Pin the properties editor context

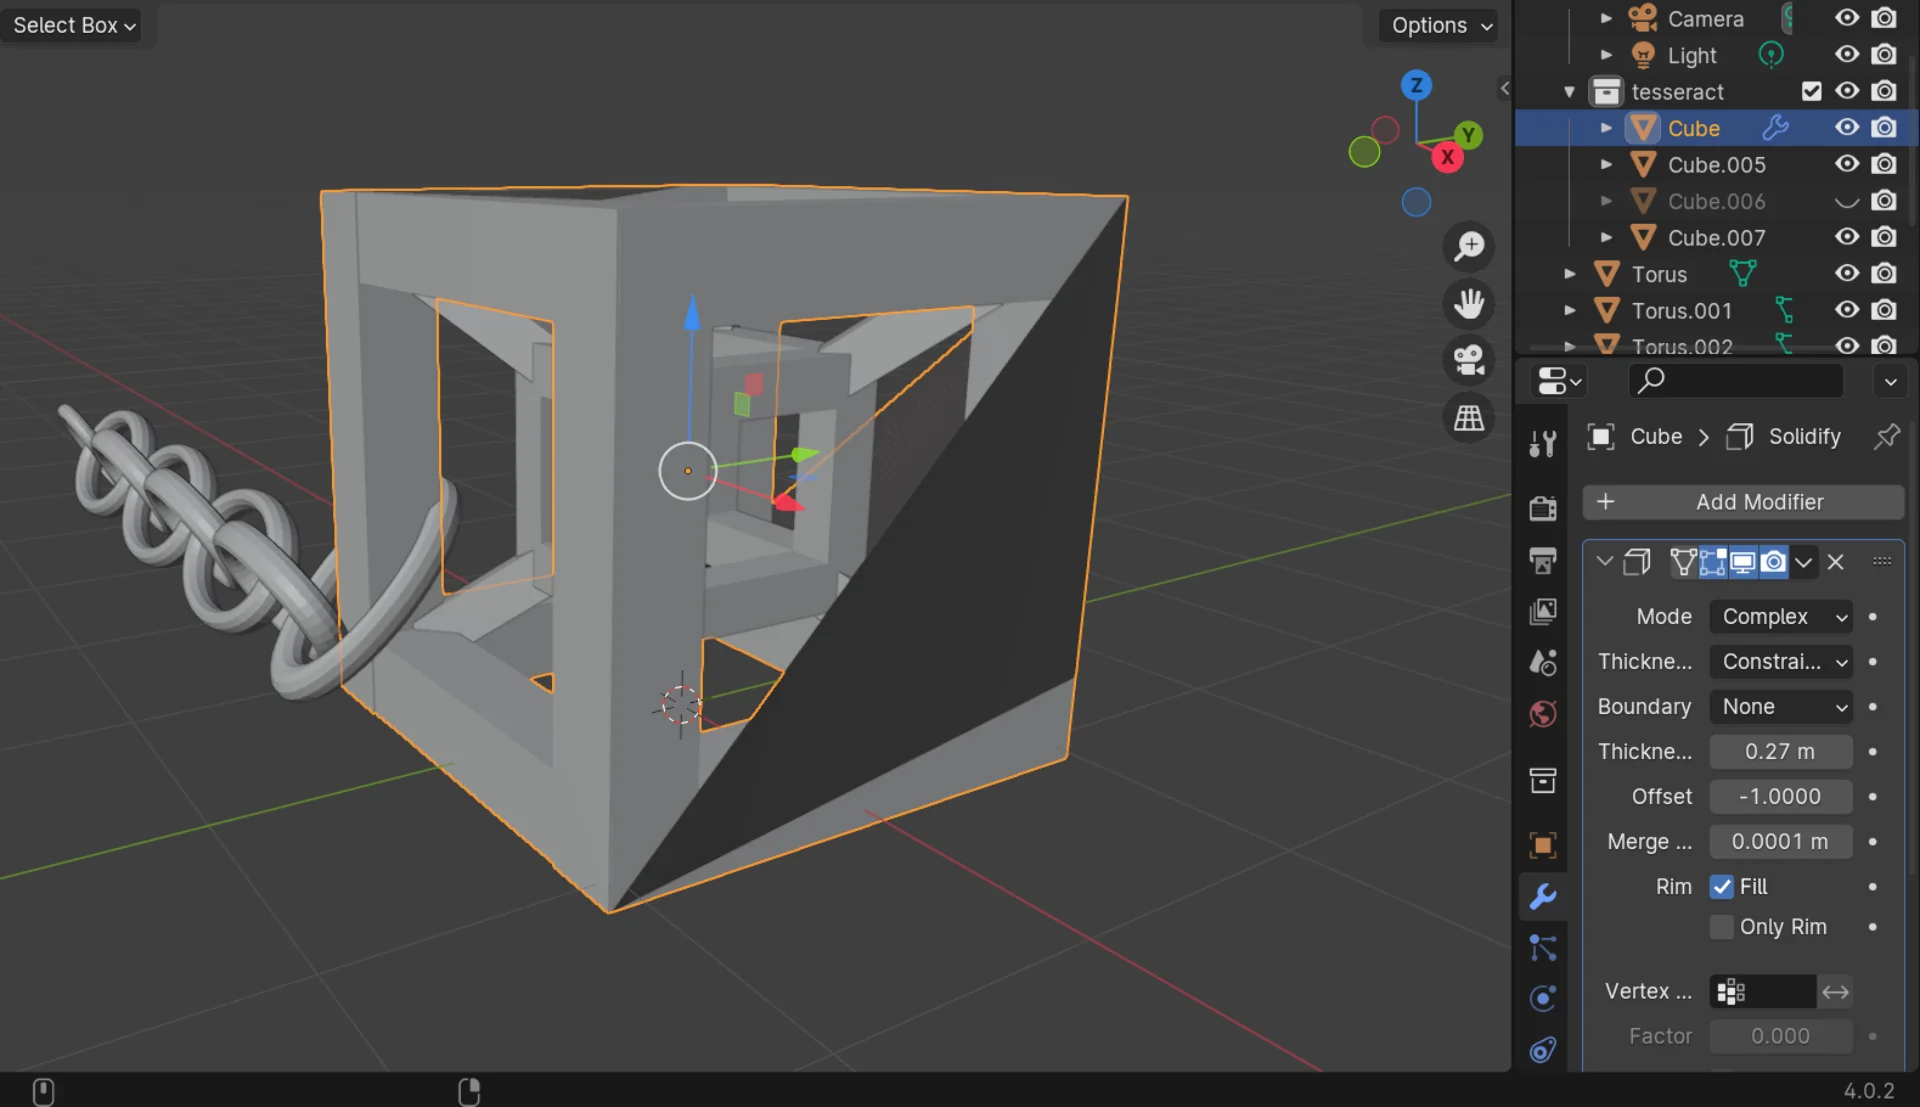1886,437
